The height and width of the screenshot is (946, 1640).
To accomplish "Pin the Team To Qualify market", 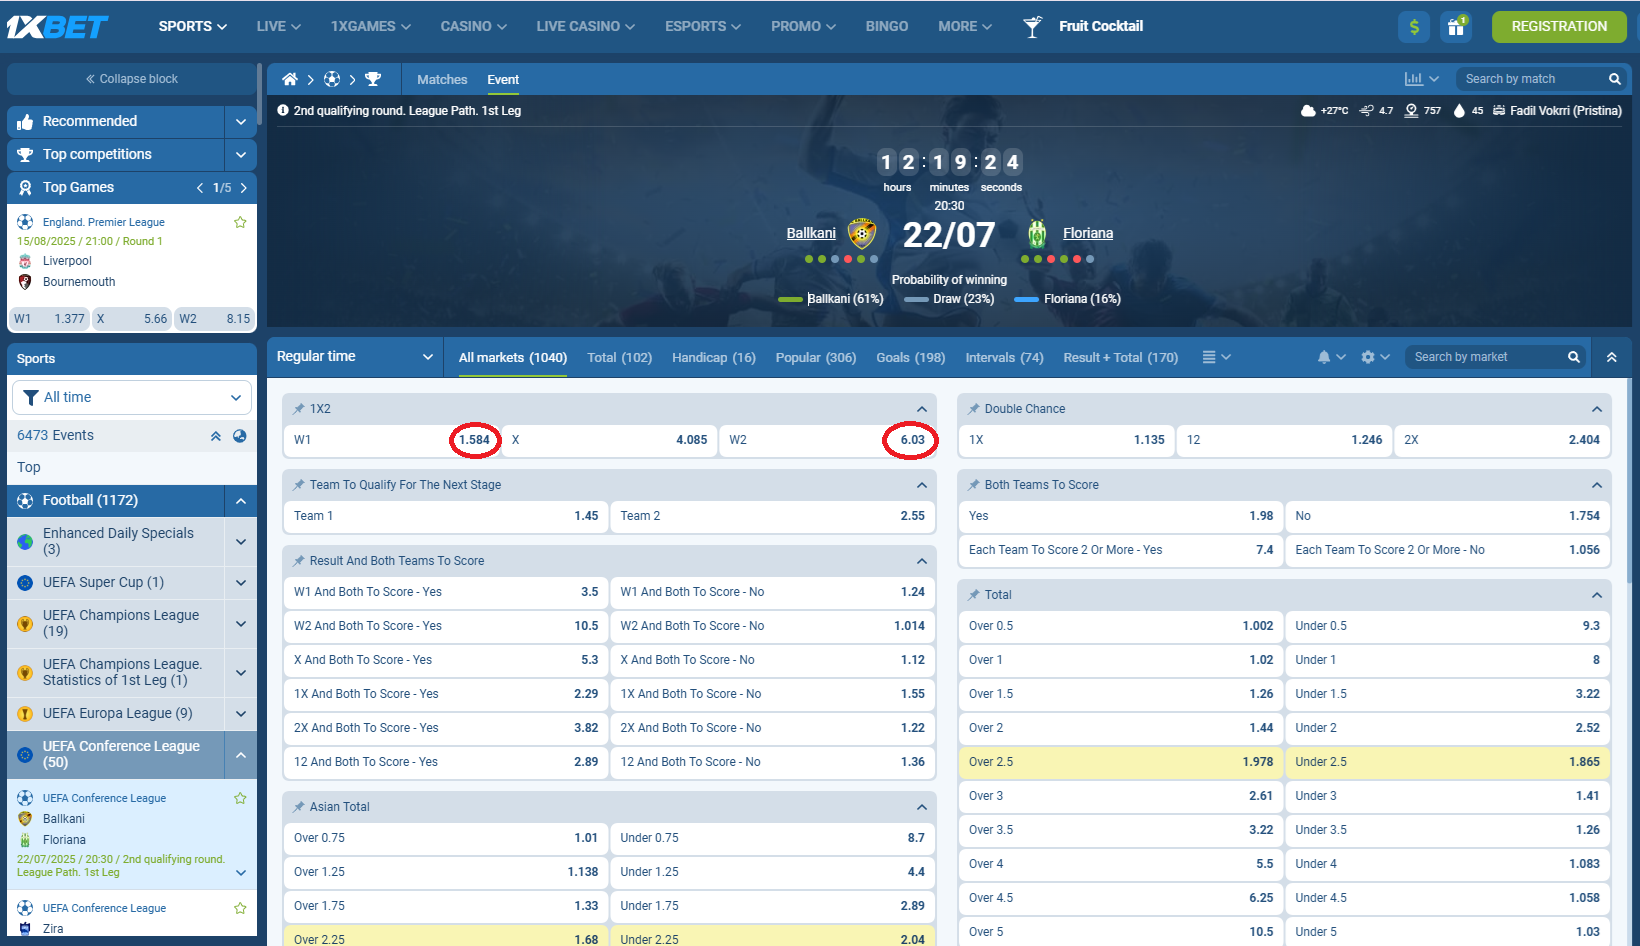I will (x=299, y=485).
